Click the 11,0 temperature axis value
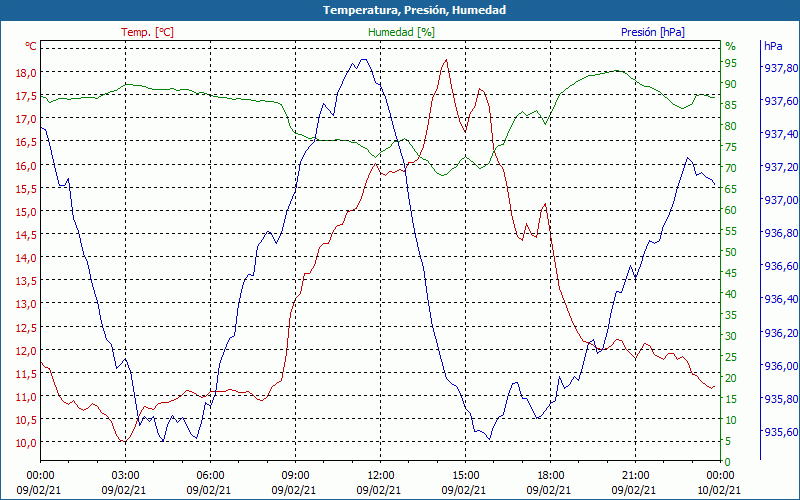 tap(27, 396)
